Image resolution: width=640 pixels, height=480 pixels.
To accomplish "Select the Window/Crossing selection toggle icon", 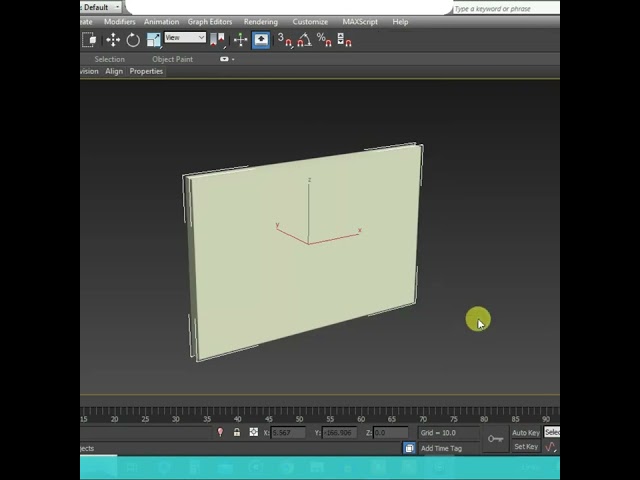I will coord(89,40).
